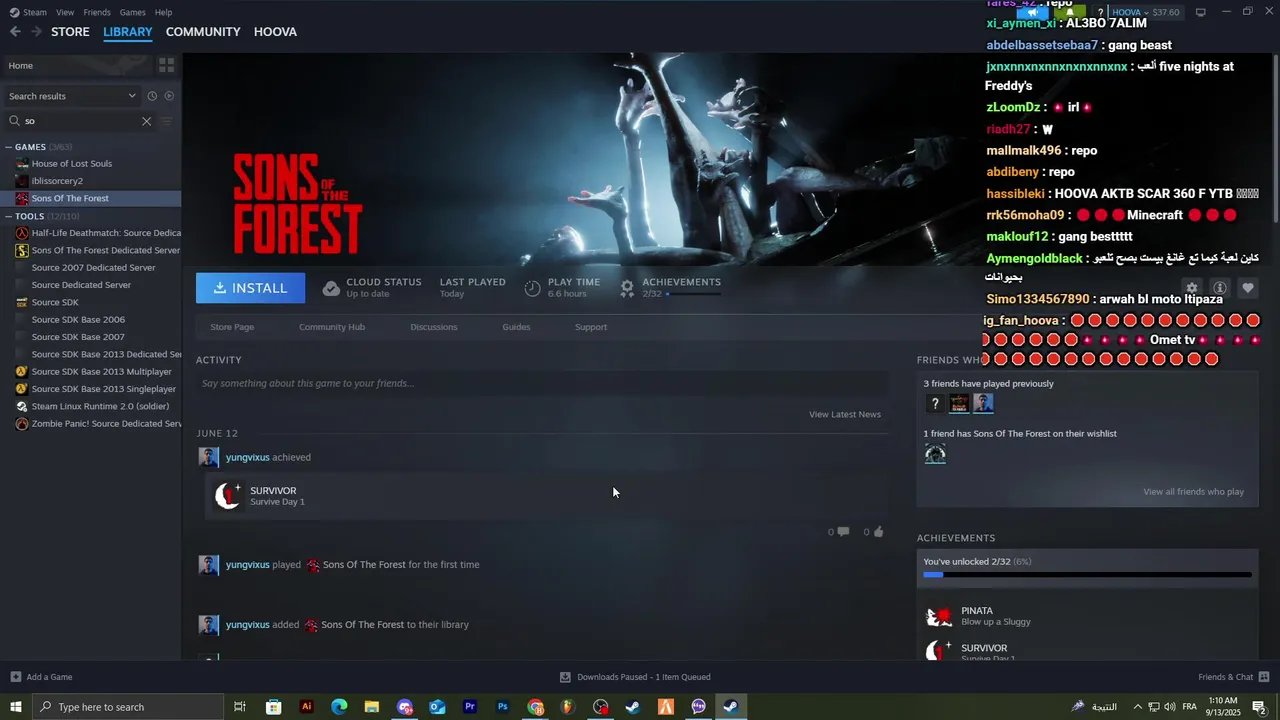Switch library to grid collections view
Viewport: 1280px width, 720px height.
166,65
